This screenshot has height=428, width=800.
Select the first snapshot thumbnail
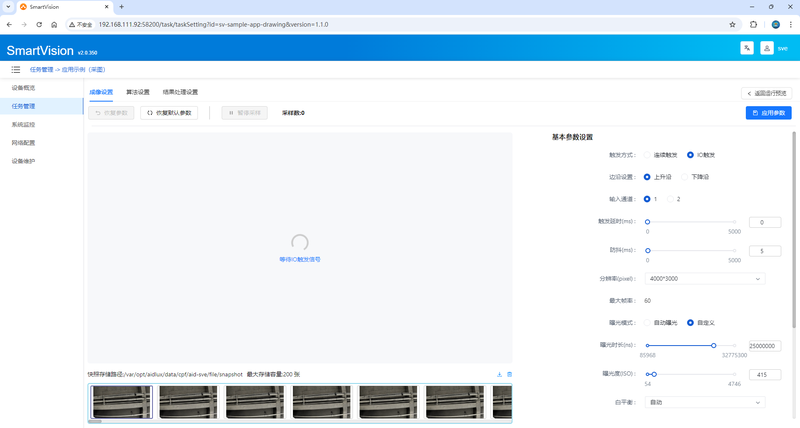(x=121, y=402)
